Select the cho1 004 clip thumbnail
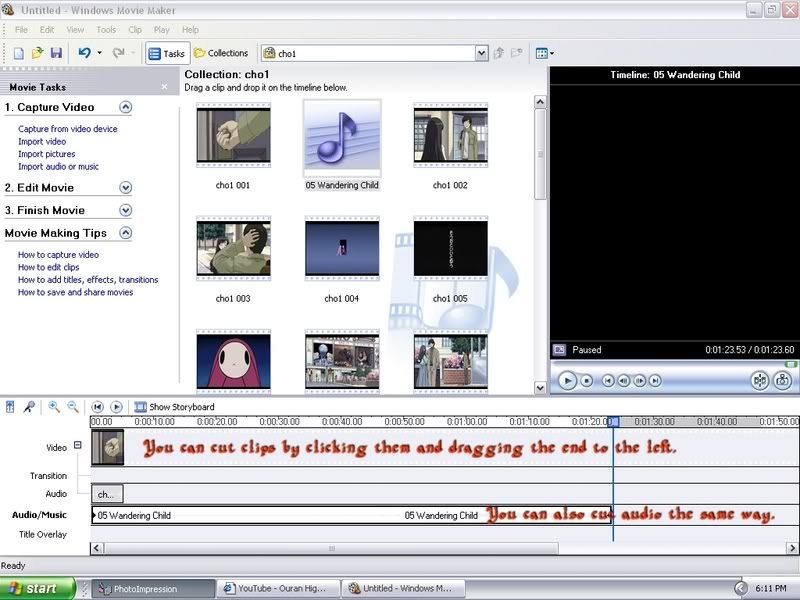This screenshot has height=600, width=800. pyautogui.click(x=342, y=248)
